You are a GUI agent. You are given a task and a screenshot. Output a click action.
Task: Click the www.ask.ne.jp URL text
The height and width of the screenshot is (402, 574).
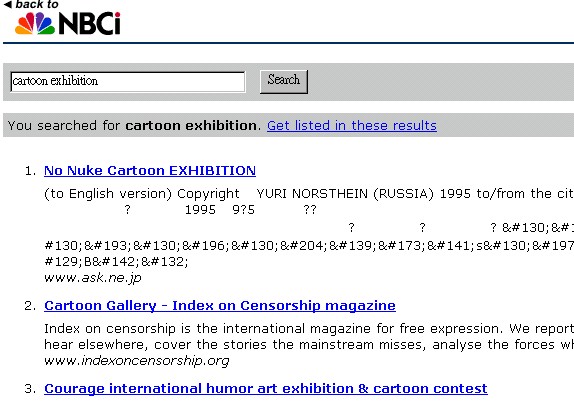pos(93,278)
